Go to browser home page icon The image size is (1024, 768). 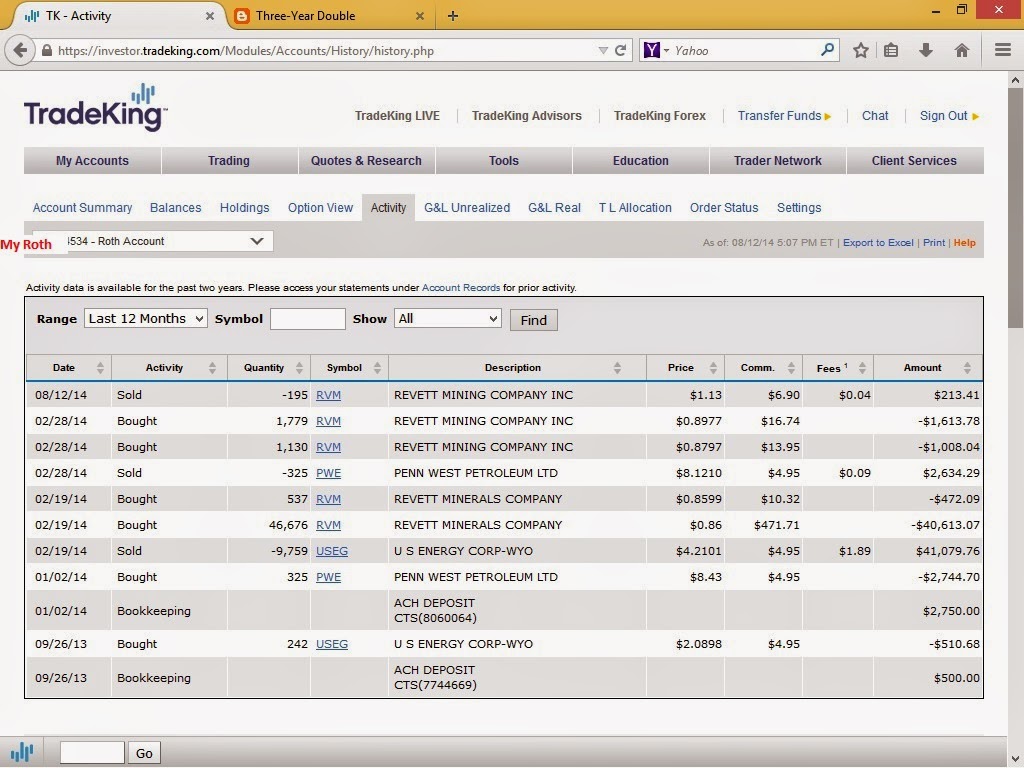click(961, 50)
